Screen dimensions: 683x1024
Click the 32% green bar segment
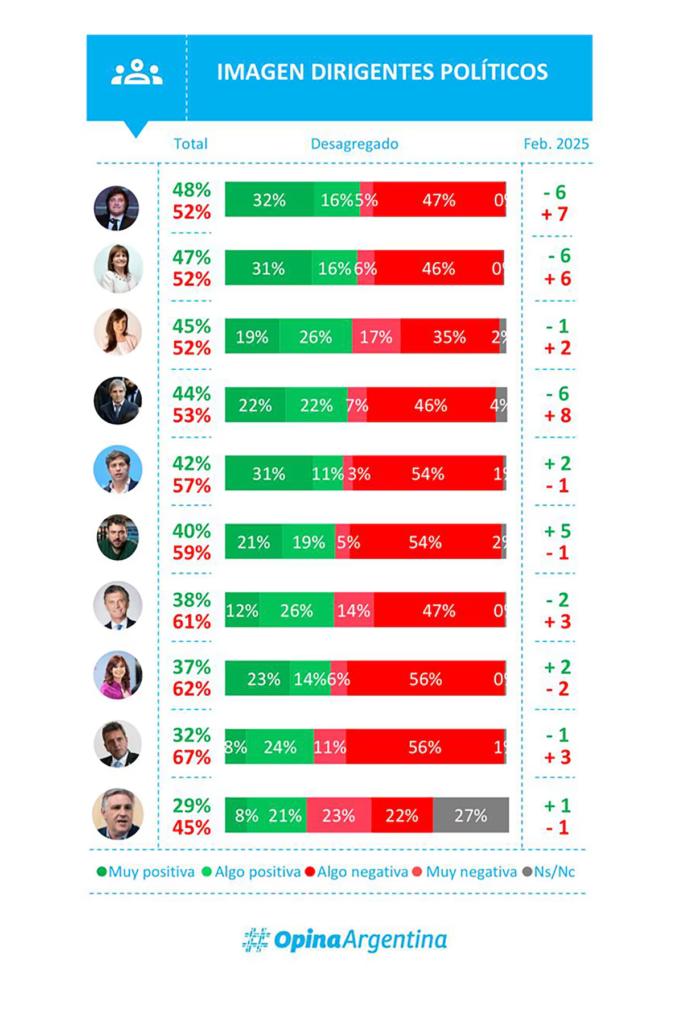pyautogui.click(x=269, y=200)
